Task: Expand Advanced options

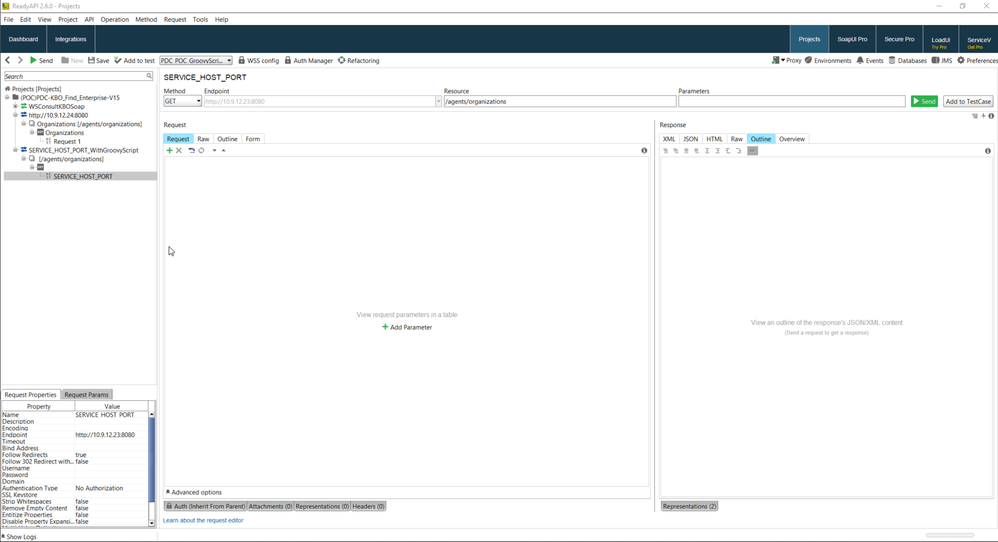Action: 194,492
